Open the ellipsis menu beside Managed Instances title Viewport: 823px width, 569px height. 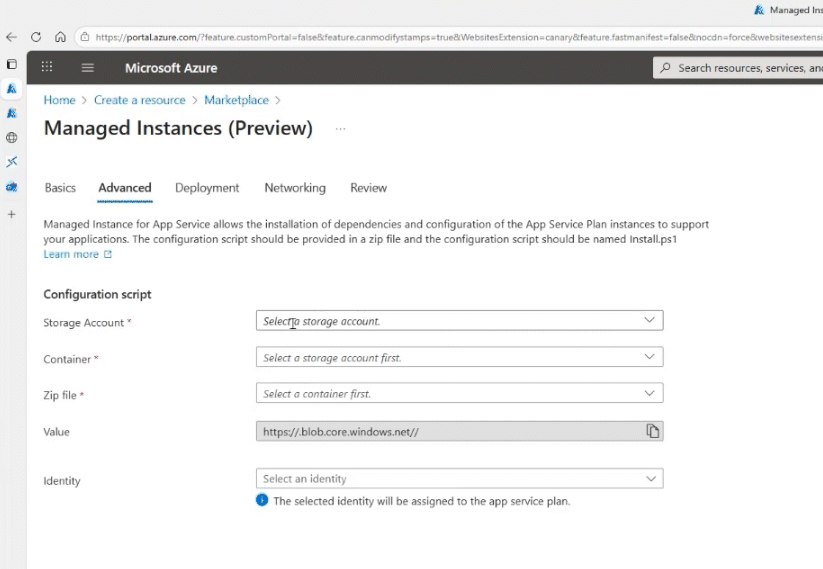click(341, 129)
